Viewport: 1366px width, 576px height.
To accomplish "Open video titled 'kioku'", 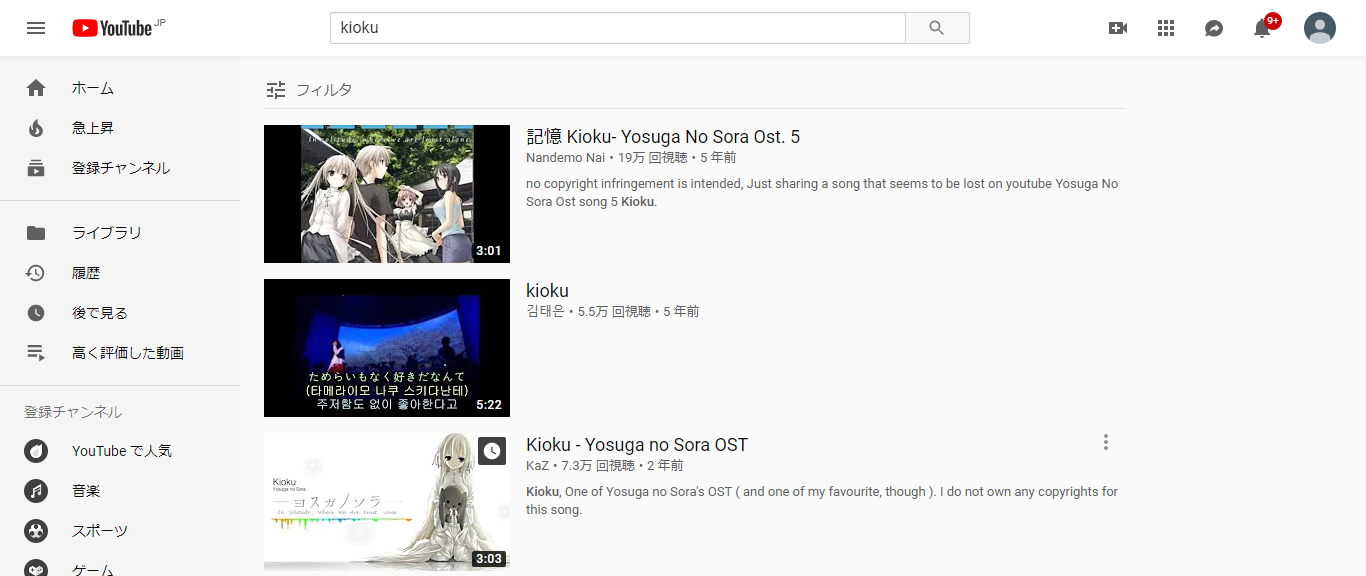I will click(x=547, y=291).
